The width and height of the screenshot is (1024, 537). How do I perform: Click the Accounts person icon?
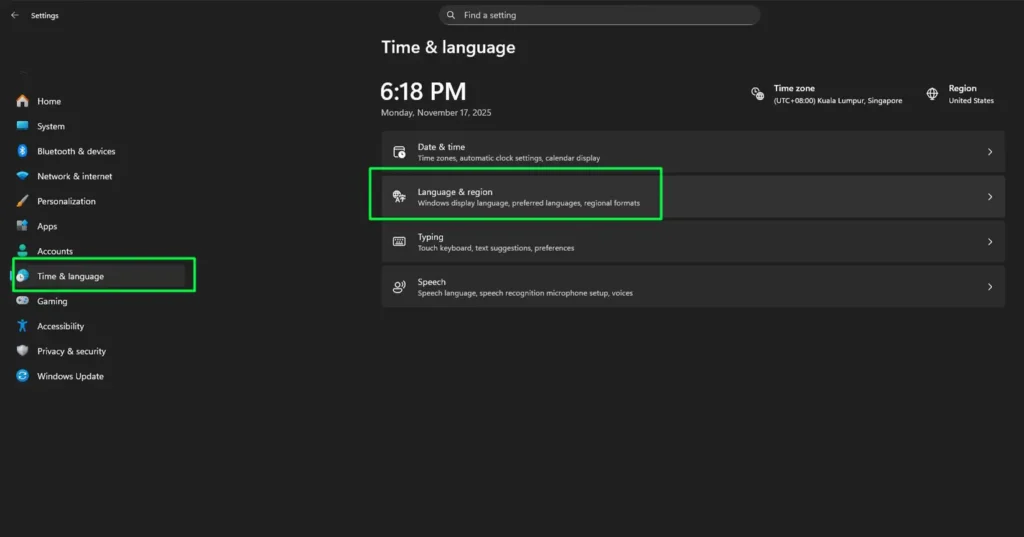click(x=22, y=251)
